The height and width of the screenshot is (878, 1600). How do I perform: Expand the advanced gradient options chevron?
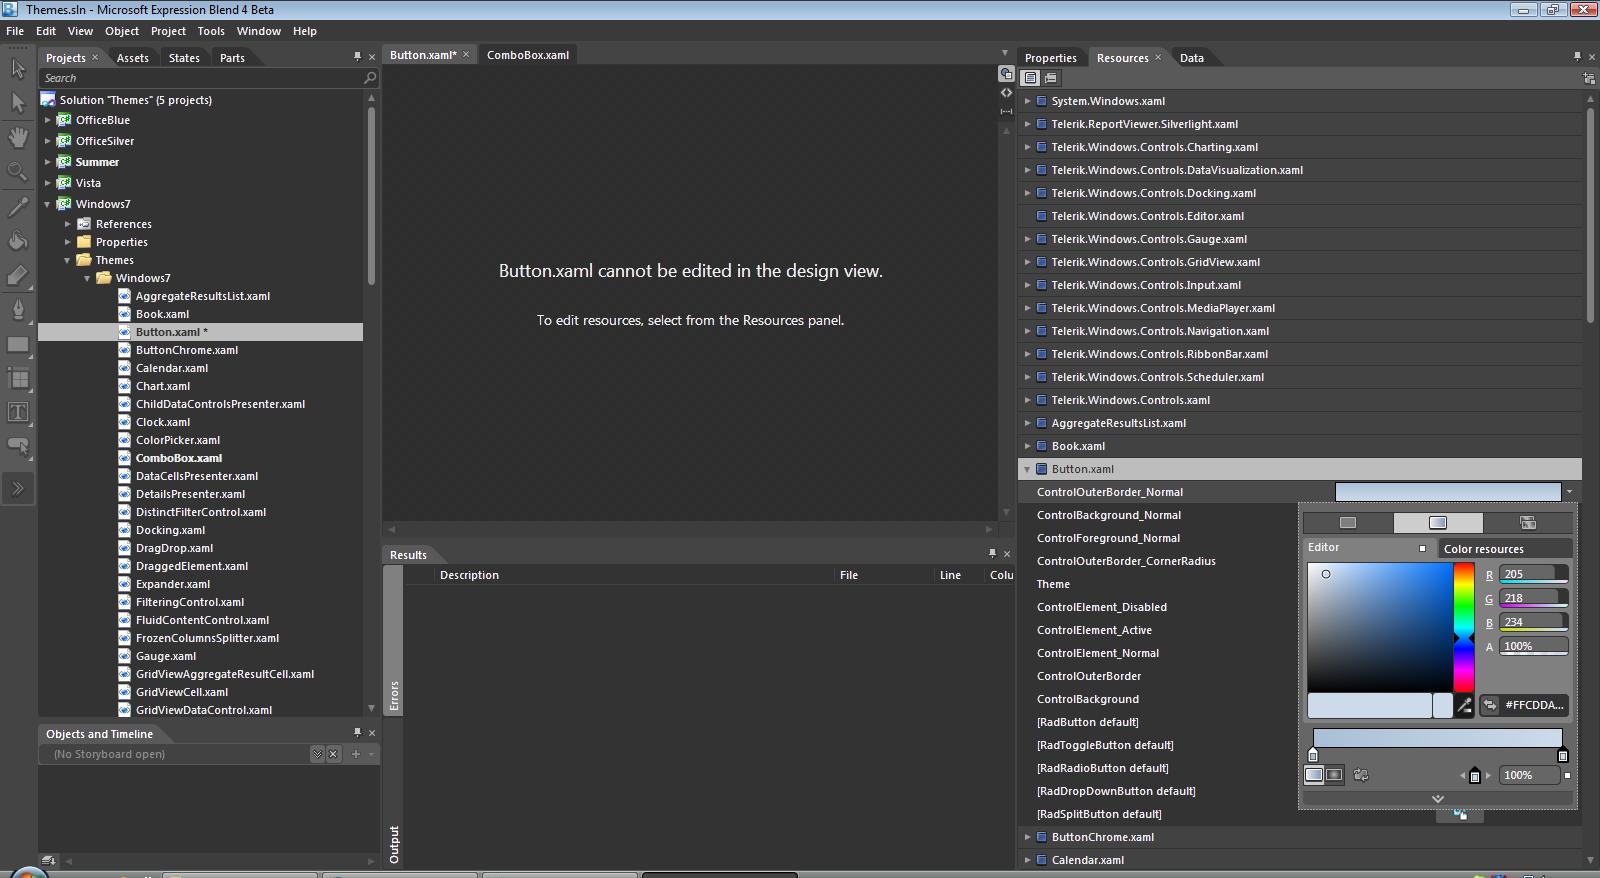click(1438, 798)
